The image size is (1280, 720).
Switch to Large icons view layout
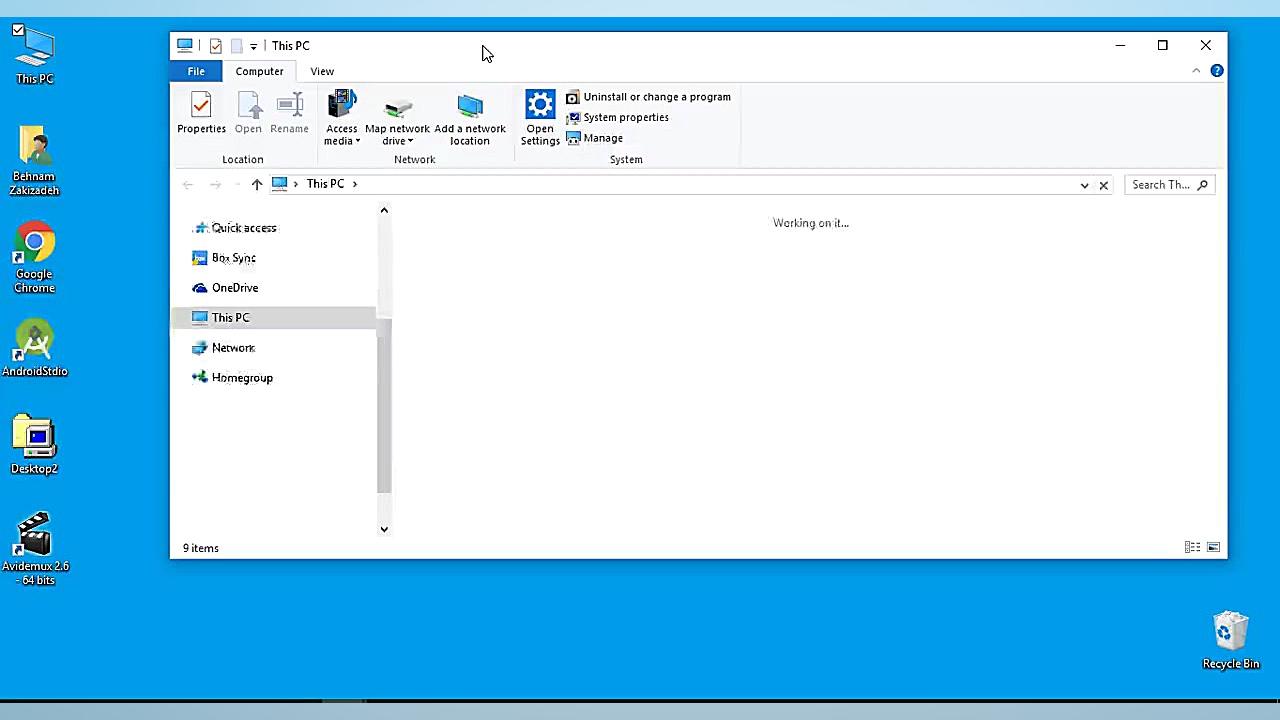(1213, 547)
